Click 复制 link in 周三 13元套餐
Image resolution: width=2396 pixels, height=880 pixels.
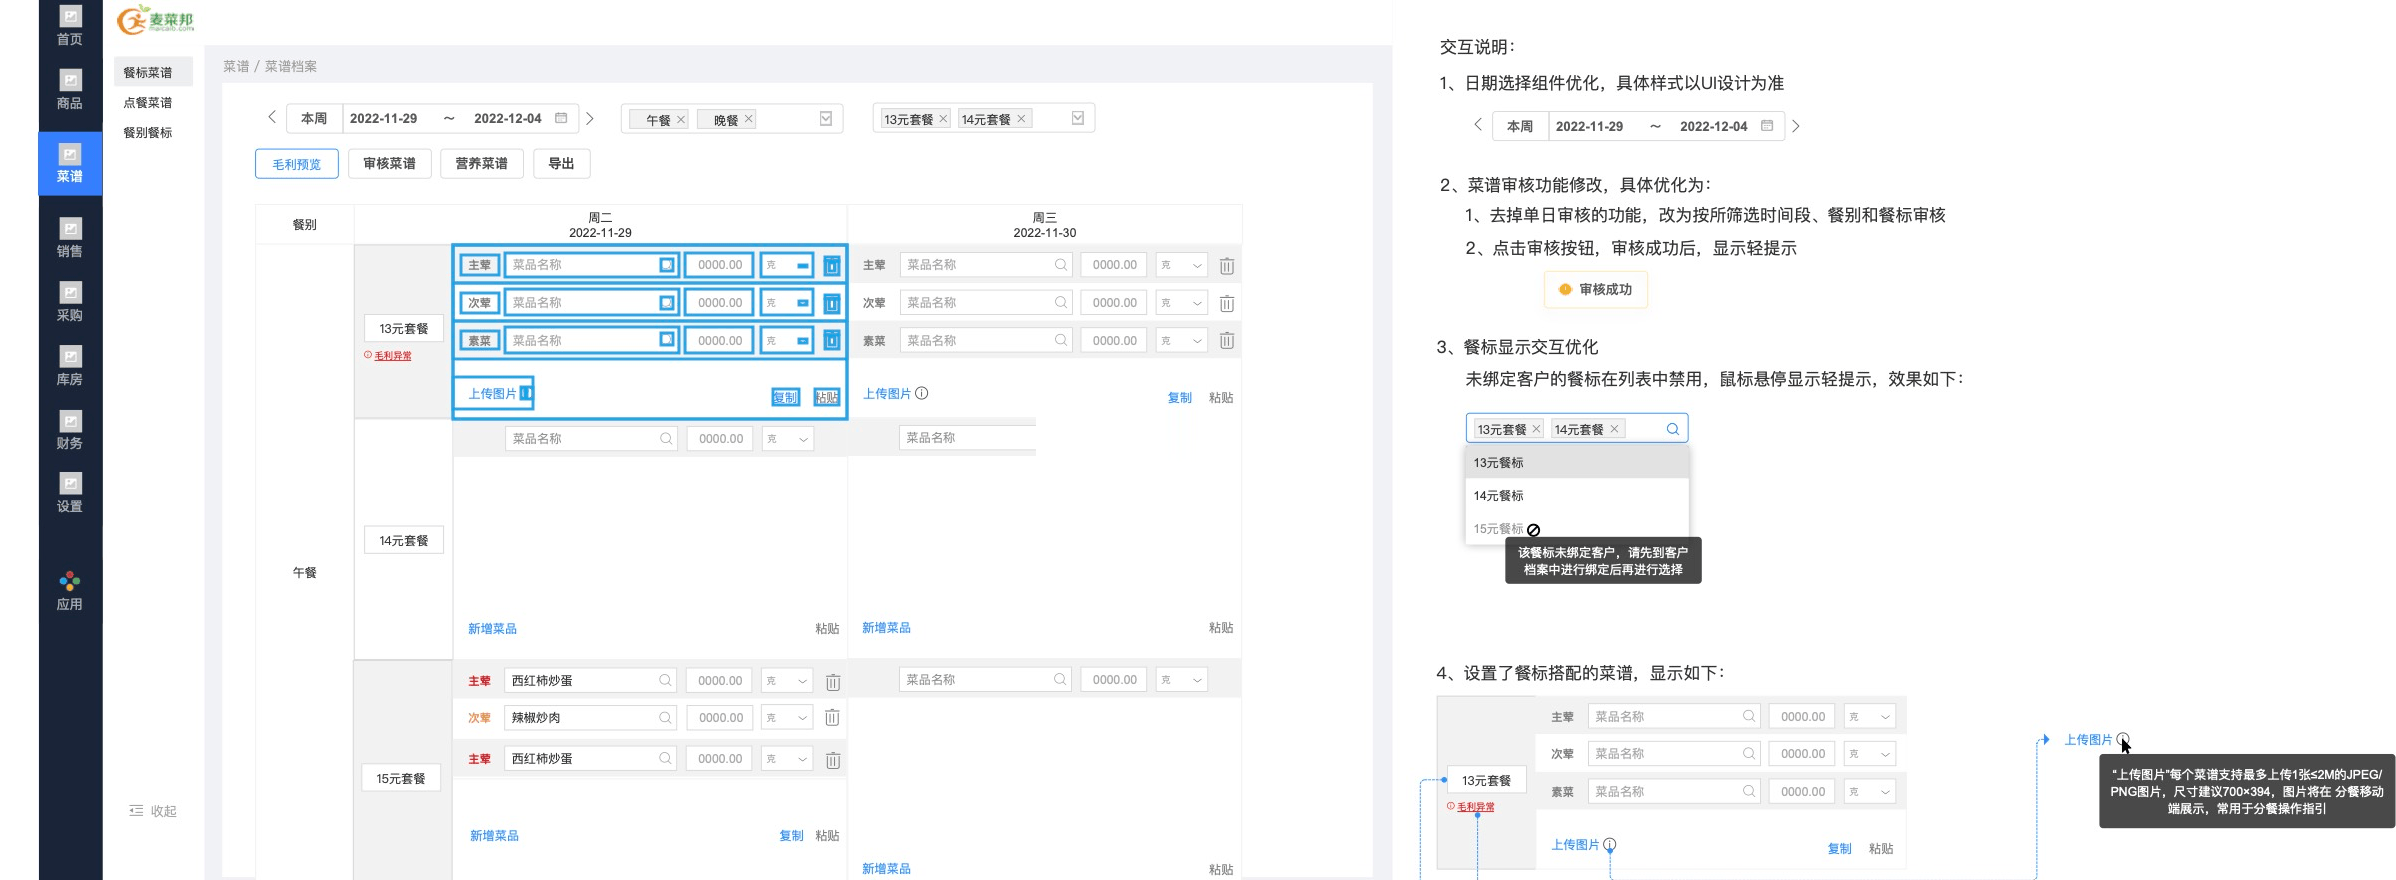[x=1180, y=398]
